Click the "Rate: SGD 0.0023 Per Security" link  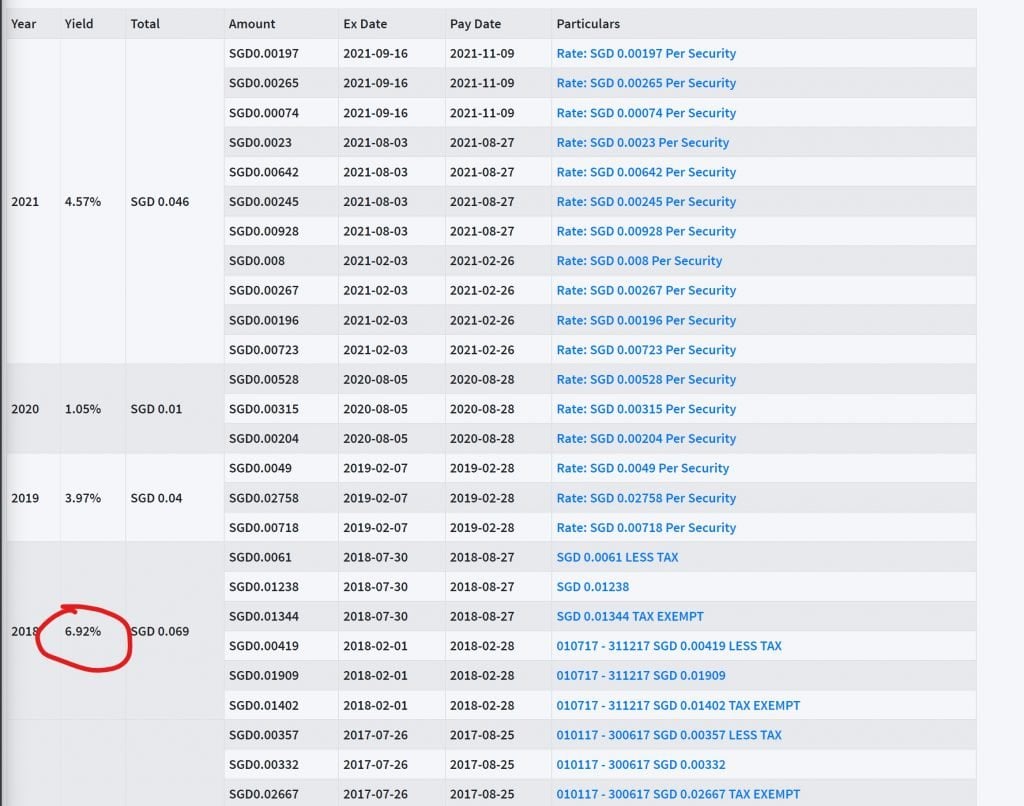(x=643, y=142)
